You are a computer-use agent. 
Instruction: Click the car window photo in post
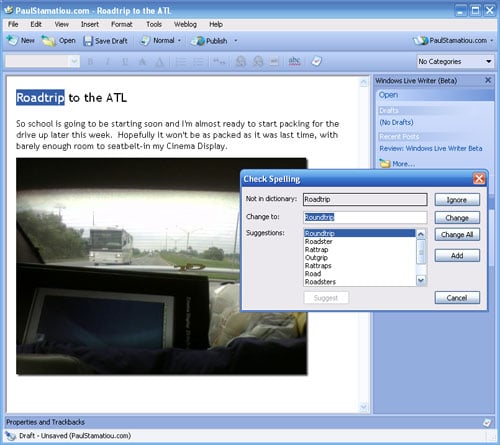click(x=162, y=266)
